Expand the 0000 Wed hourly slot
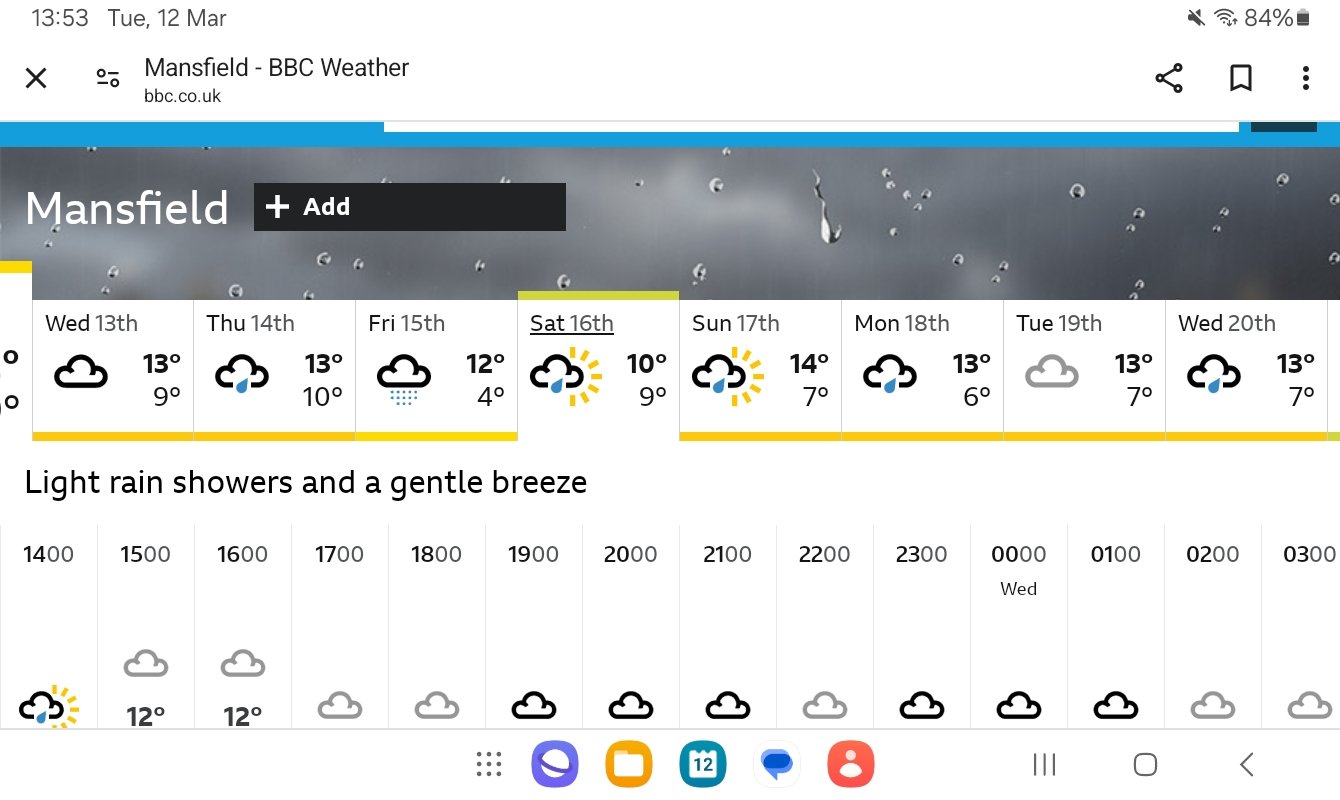1340x800 pixels. click(x=1019, y=627)
